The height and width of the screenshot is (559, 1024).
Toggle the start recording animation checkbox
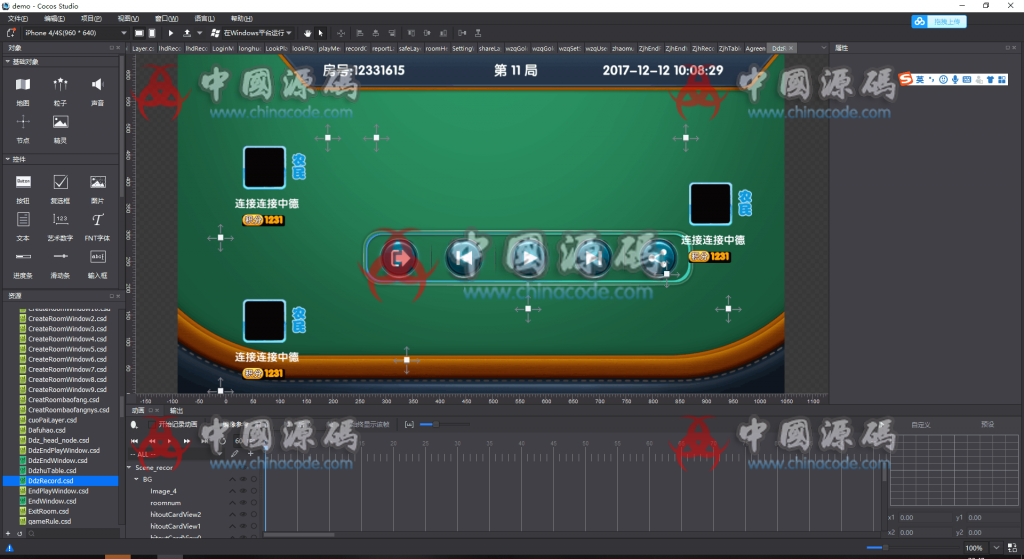pyautogui.click(x=152, y=424)
